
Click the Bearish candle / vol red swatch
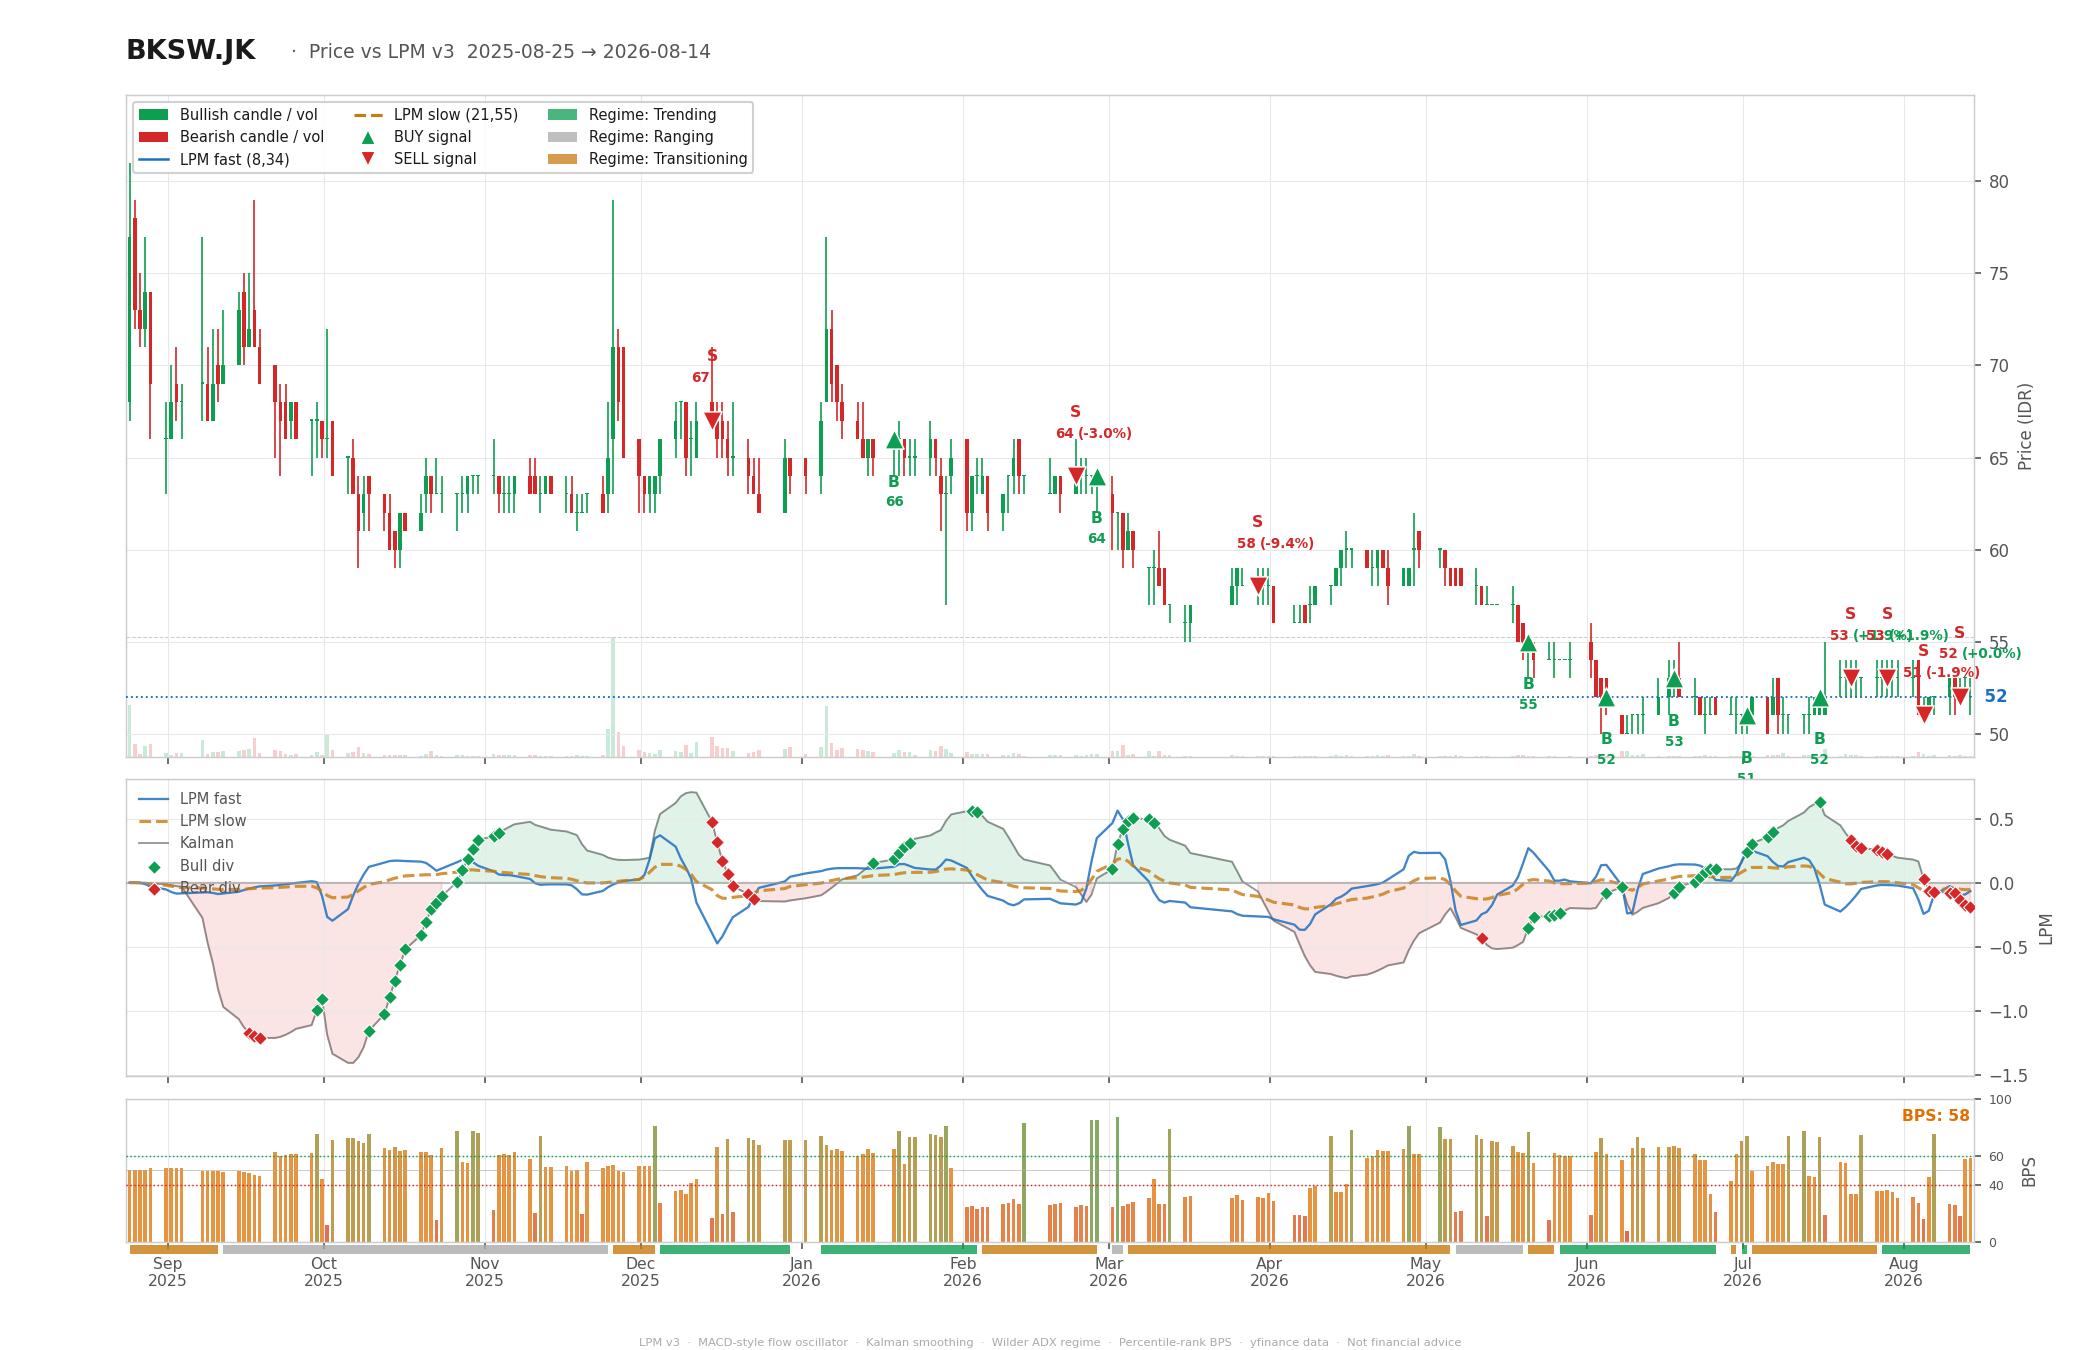[153, 137]
